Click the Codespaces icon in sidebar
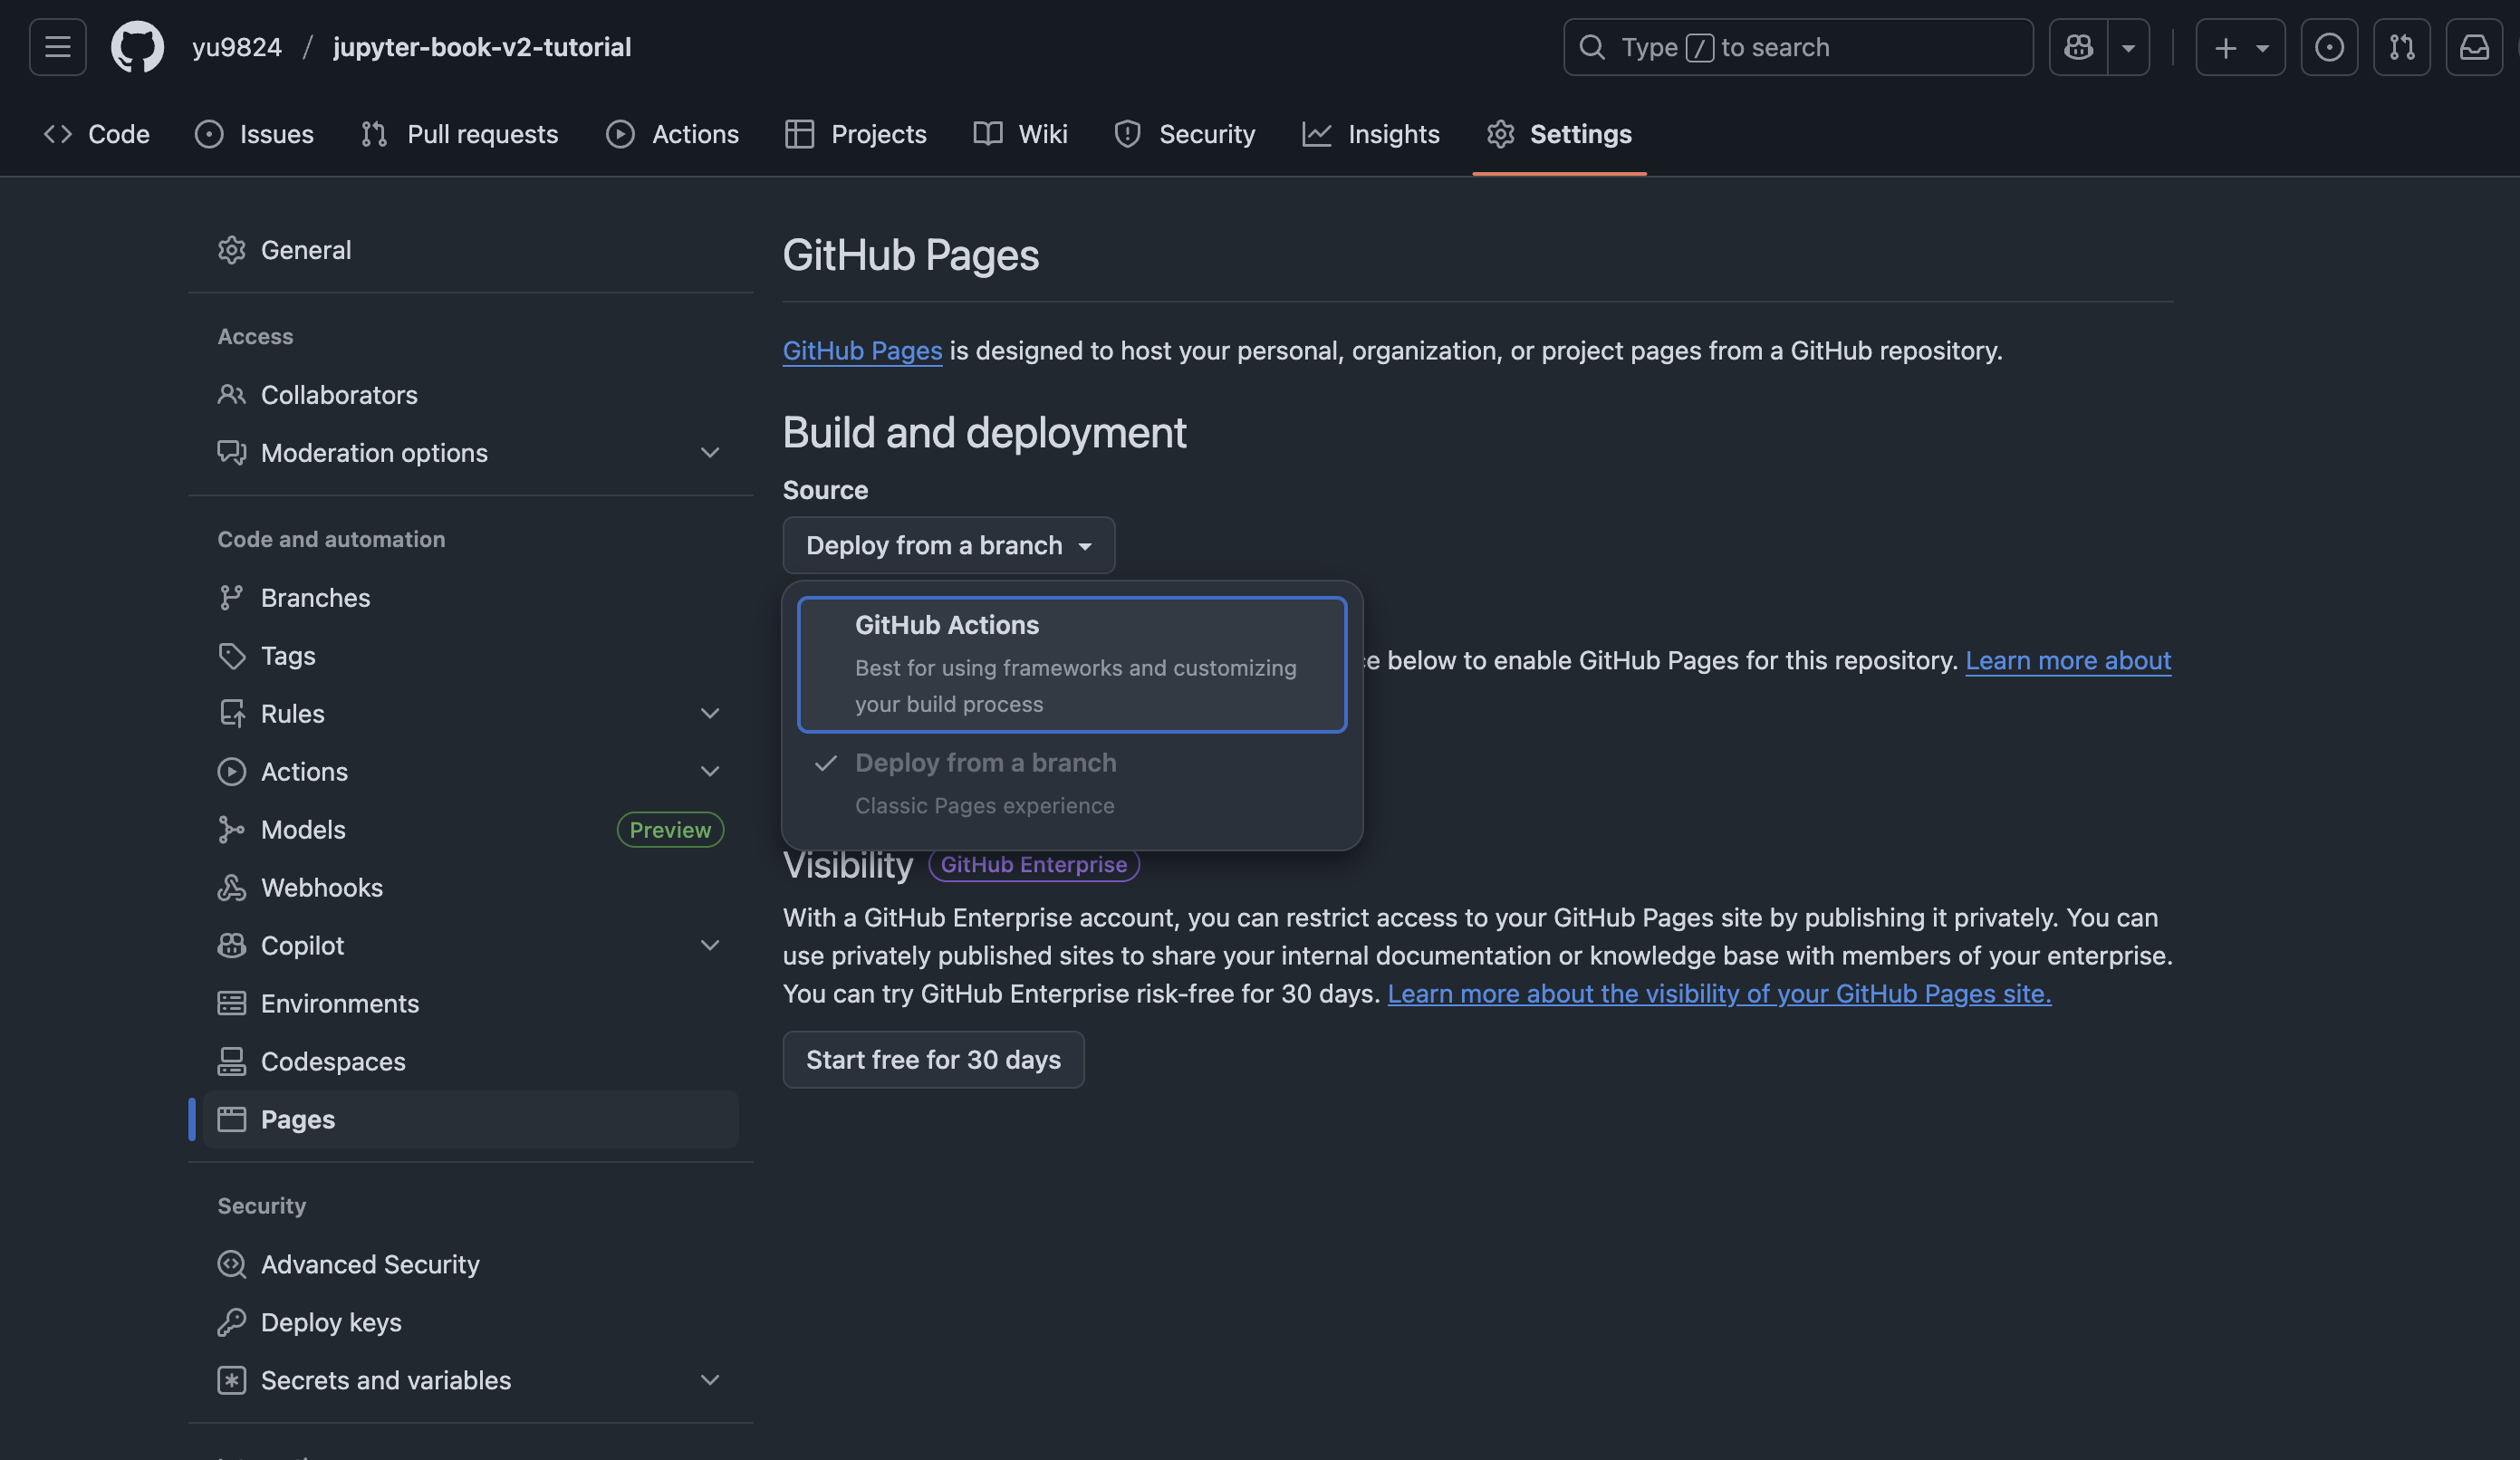Image resolution: width=2520 pixels, height=1460 pixels. (x=231, y=1062)
